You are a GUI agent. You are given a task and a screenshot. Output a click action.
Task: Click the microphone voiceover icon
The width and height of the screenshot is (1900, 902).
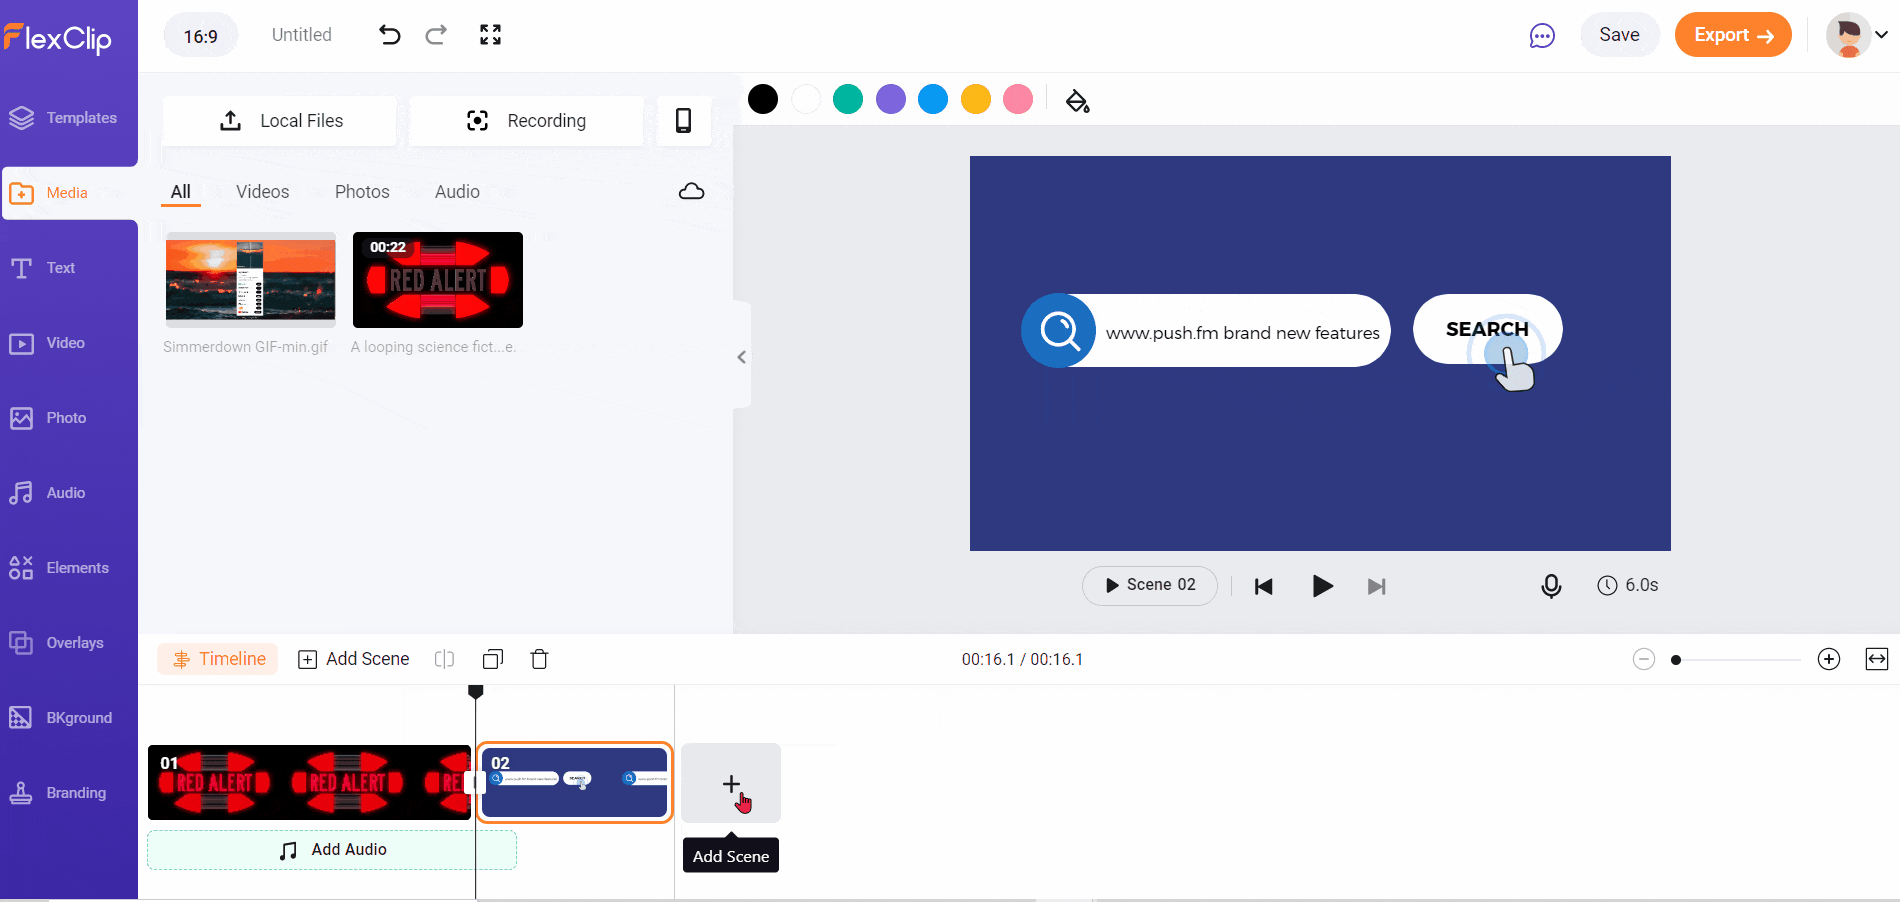pos(1551,586)
